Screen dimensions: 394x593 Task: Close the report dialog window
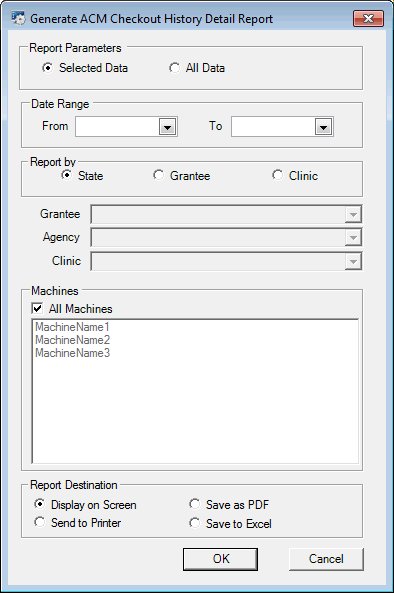pyautogui.click(x=368, y=19)
